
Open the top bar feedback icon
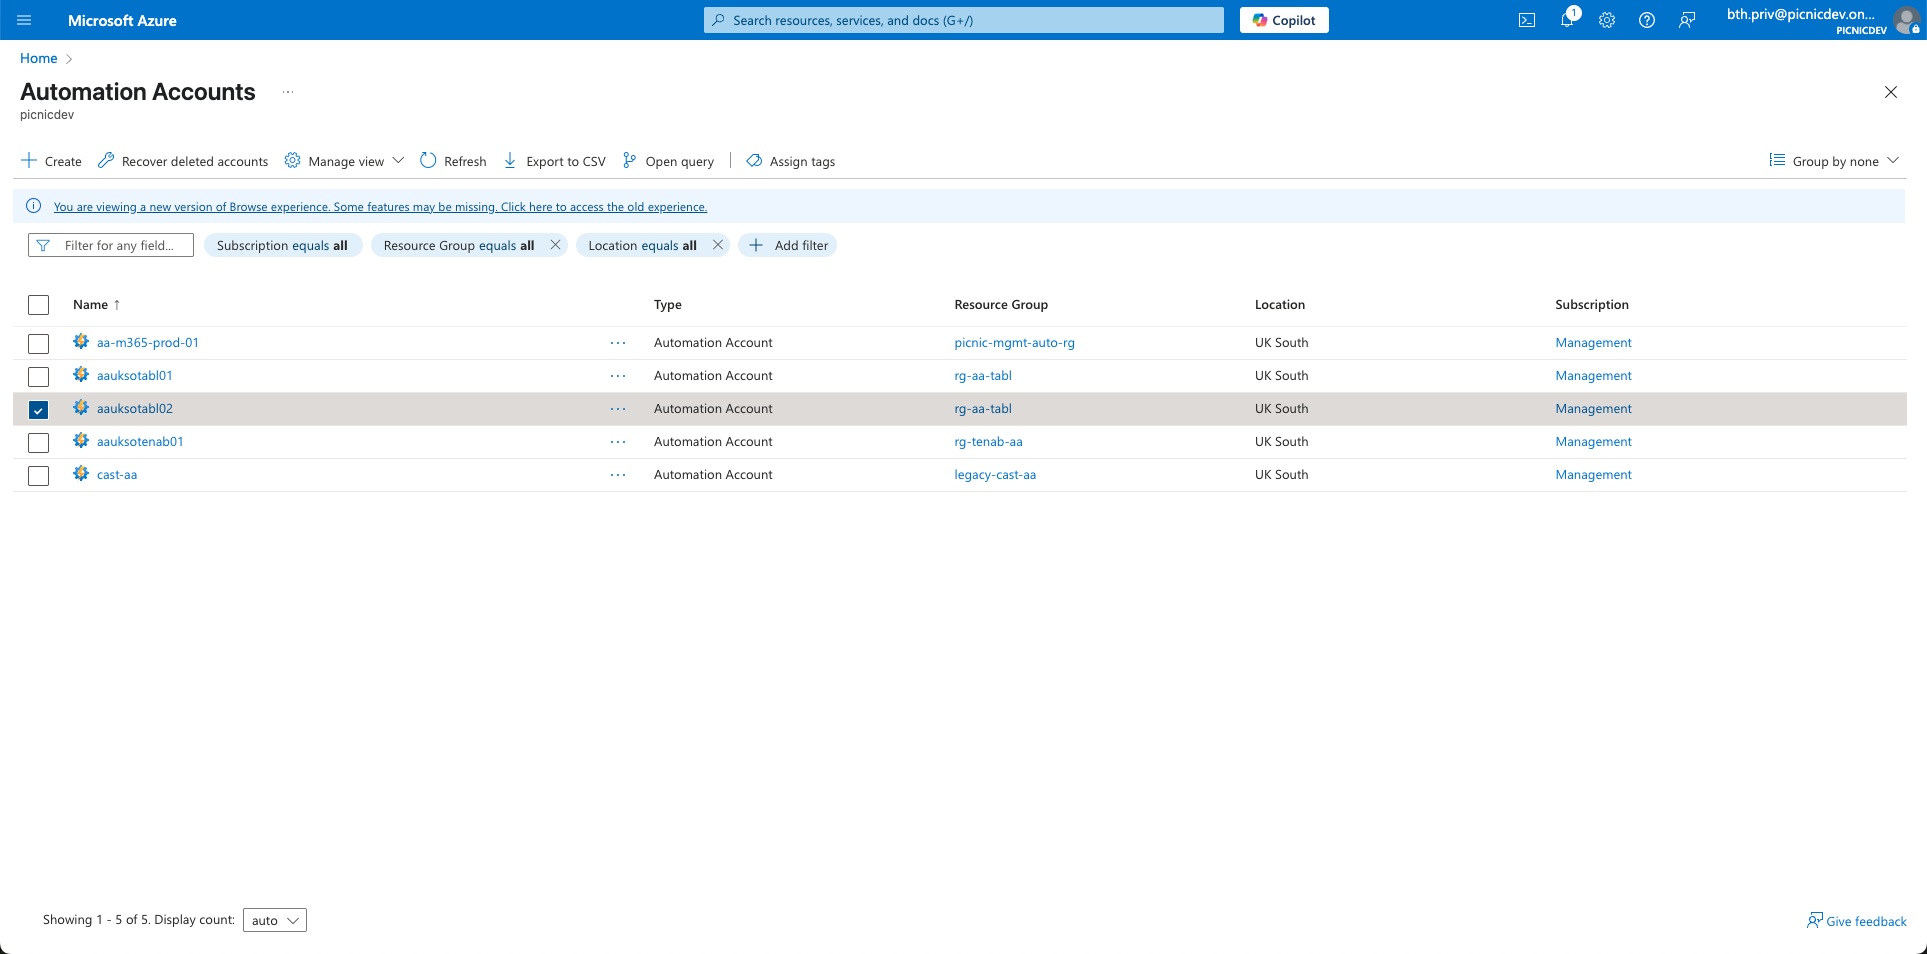pyautogui.click(x=1687, y=20)
